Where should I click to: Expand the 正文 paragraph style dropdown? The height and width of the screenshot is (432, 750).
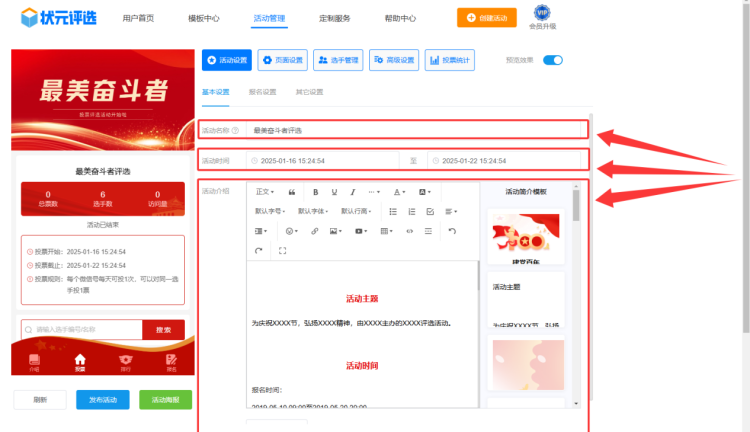tap(265, 191)
